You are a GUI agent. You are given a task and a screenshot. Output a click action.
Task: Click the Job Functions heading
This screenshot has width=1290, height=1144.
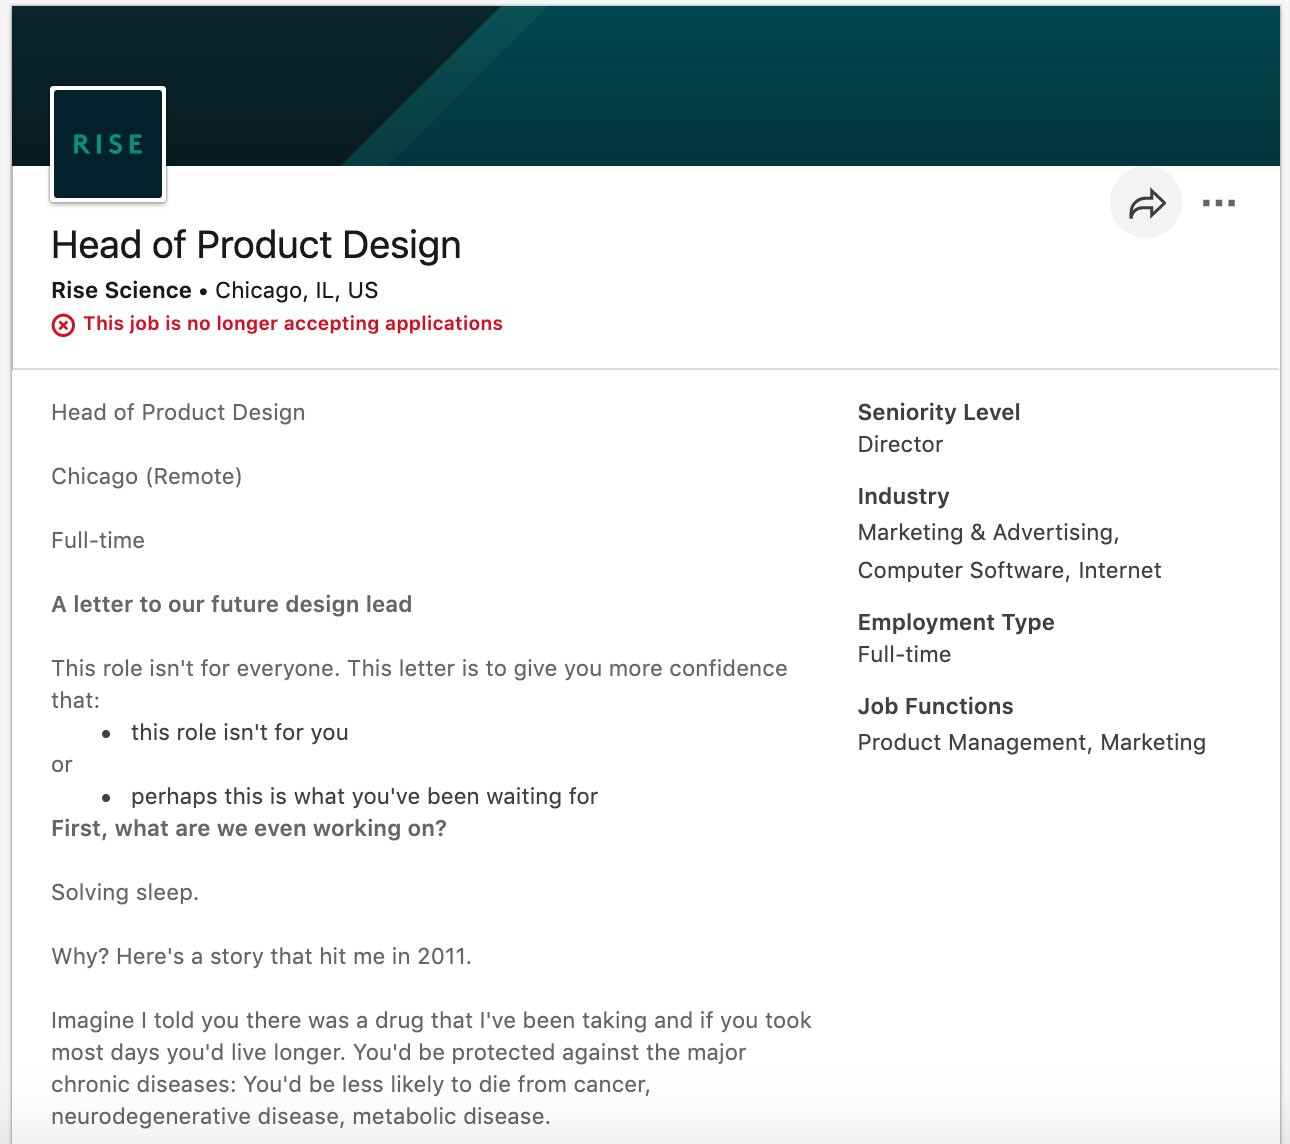pyautogui.click(x=935, y=706)
